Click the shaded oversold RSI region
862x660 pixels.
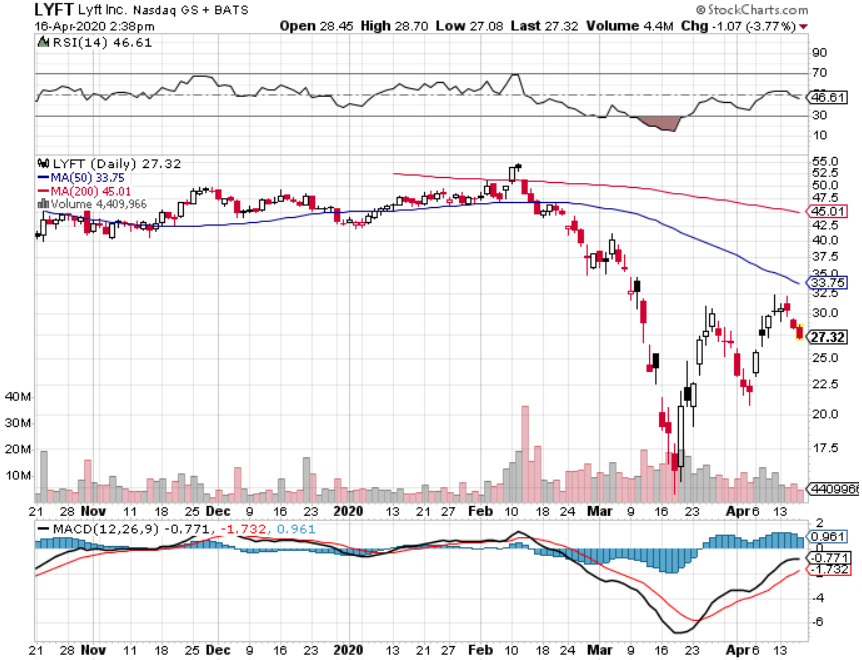[x=660, y=123]
